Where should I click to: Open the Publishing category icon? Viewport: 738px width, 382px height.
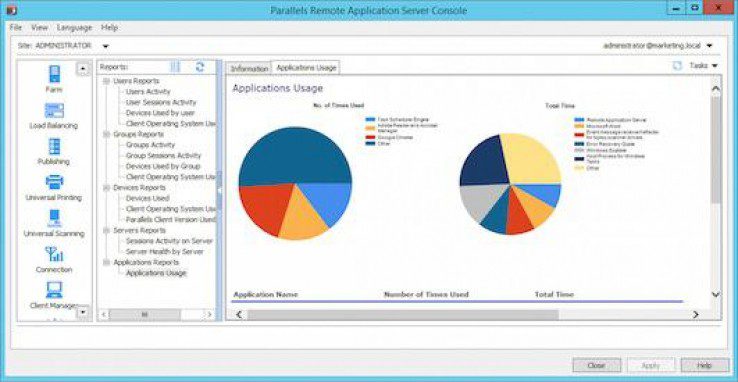[x=54, y=146]
